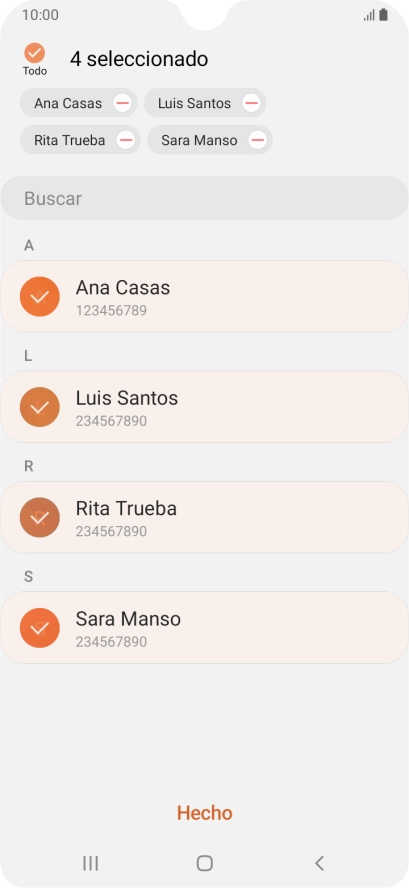Uncheck Rita Trueba contact checkmark
409x888 pixels.
(x=40, y=517)
